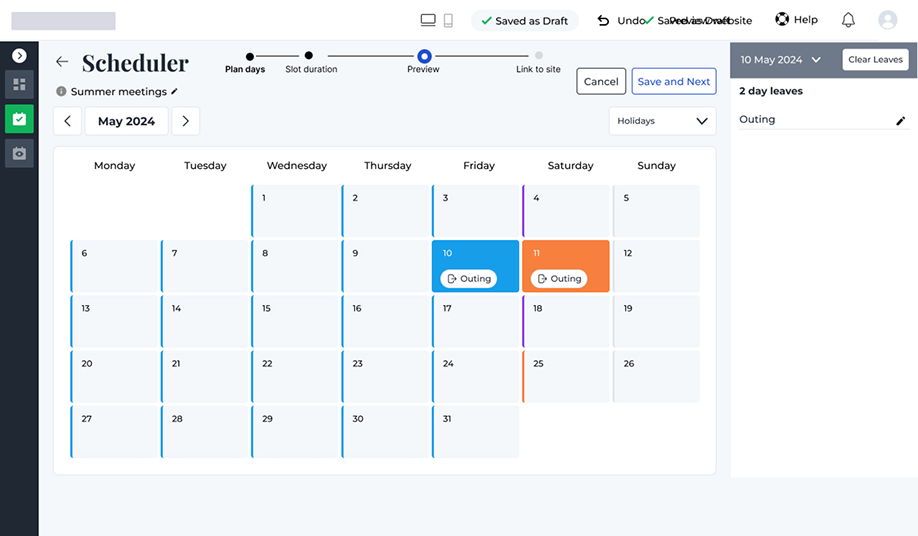The image size is (918, 536).
Task: Switch to desktop preview view
Action: (428, 20)
